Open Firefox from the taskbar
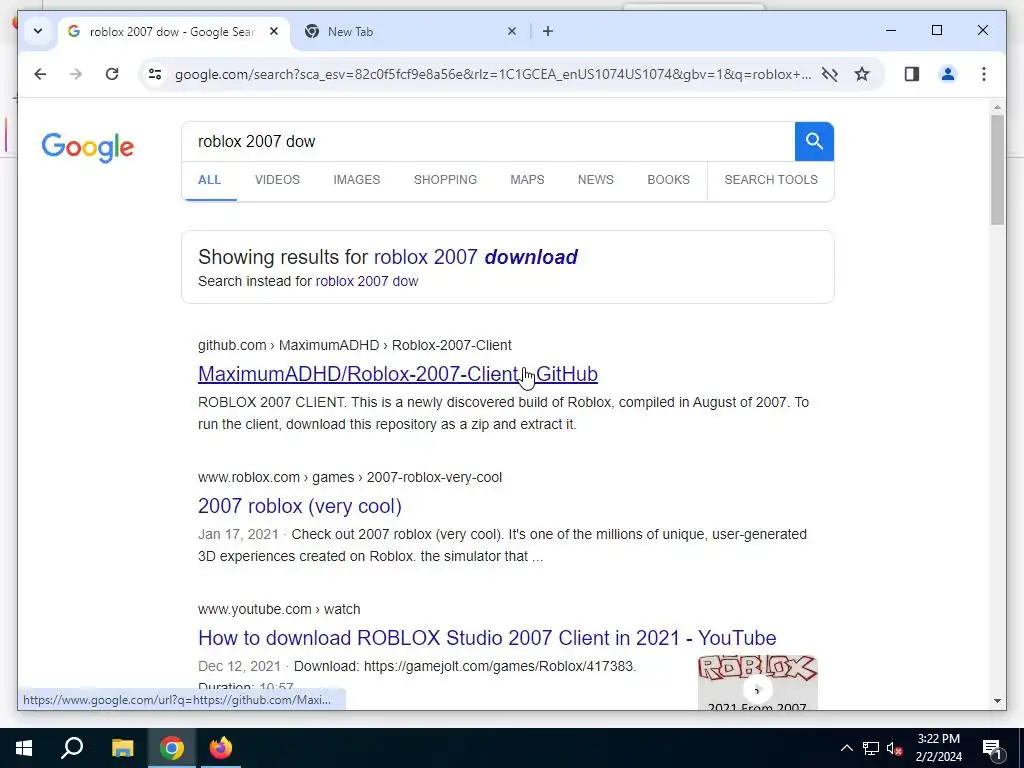 221,748
